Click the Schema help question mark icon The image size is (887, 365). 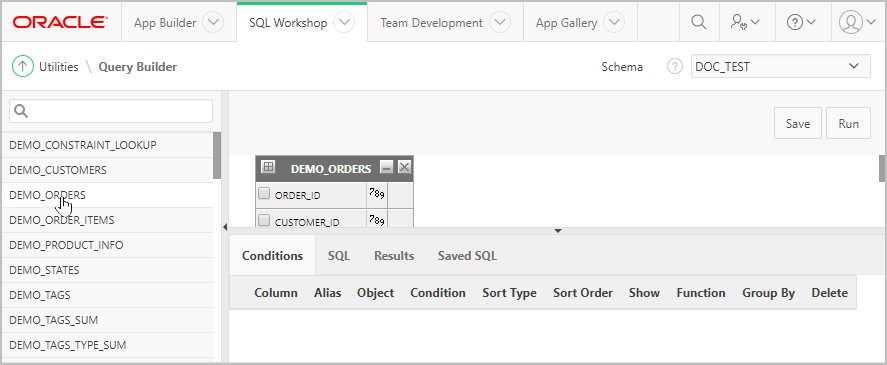tap(674, 67)
